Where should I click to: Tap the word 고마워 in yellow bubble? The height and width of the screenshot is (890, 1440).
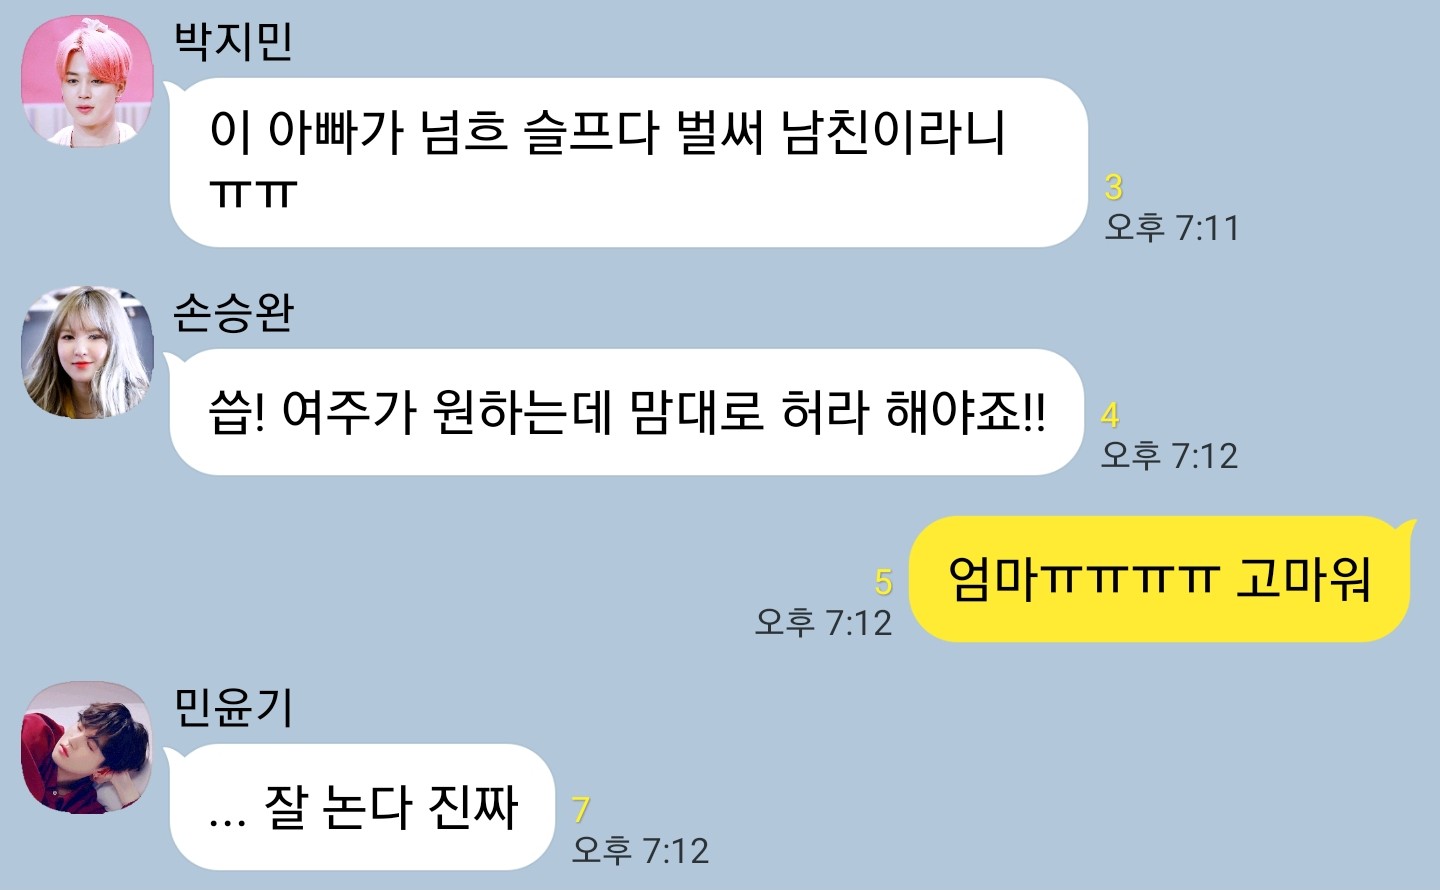(x=1303, y=579)
